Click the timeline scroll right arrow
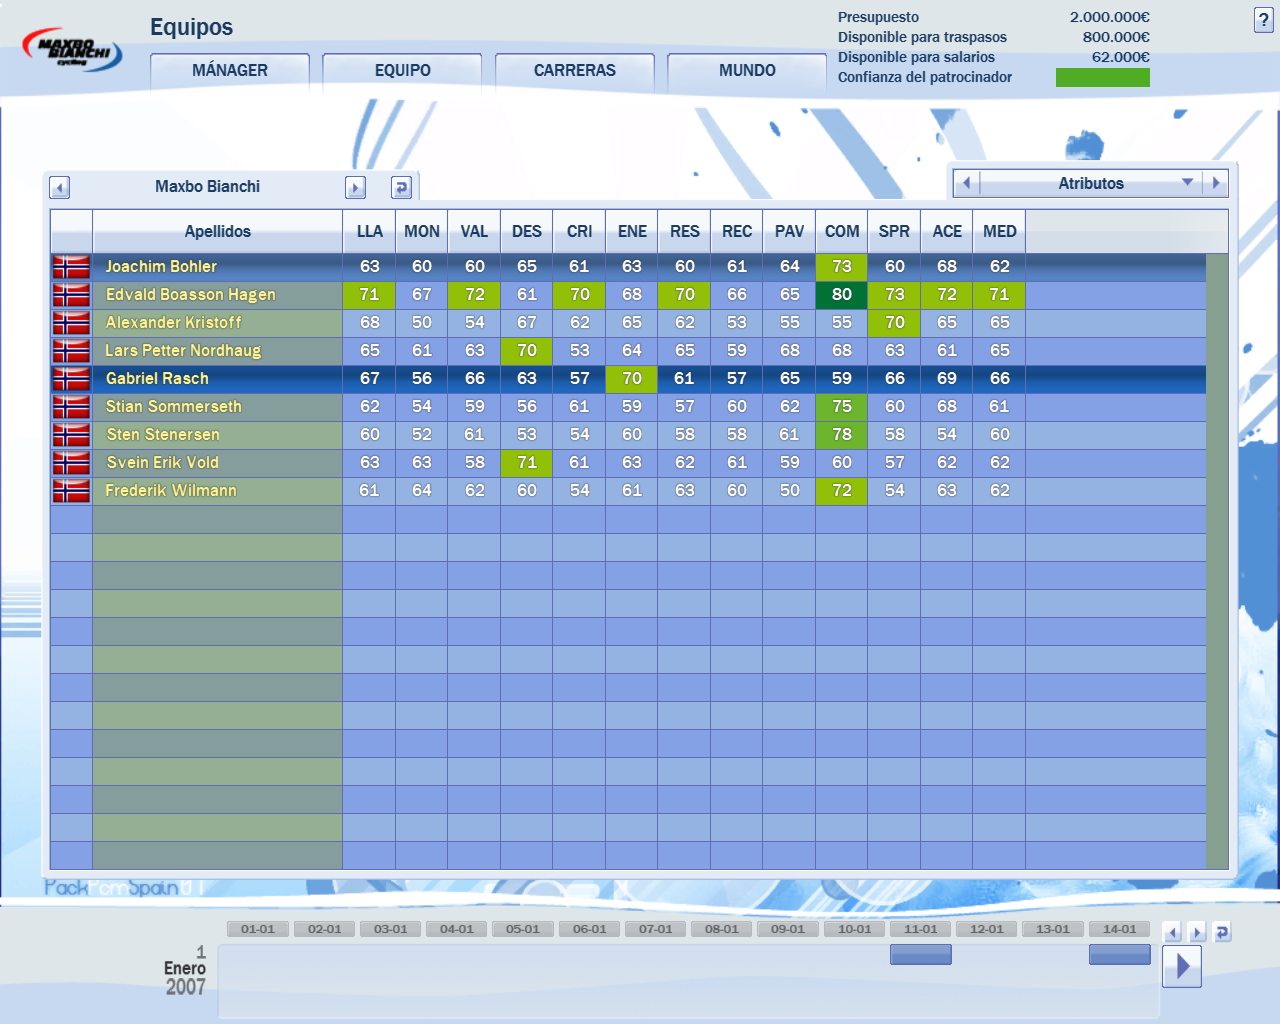Screen dimensions: 1280x1024 click(x=1196, y=932)
